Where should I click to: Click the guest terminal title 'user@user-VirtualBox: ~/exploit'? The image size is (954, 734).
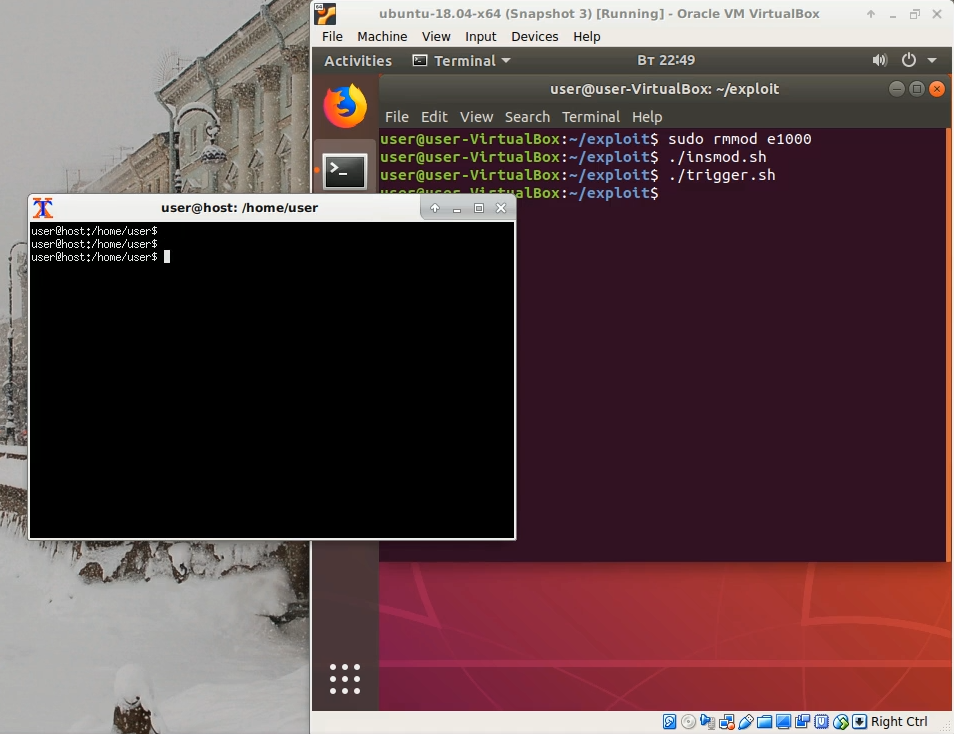tap(664, 89)
